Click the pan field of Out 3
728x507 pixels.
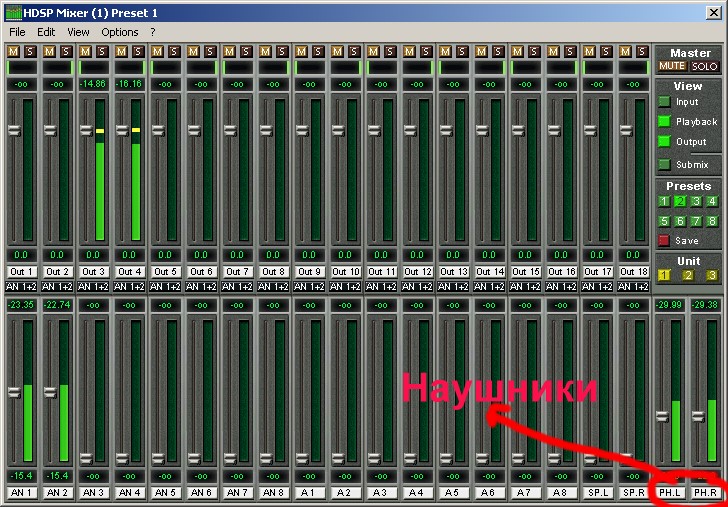(x=93, y=68)
